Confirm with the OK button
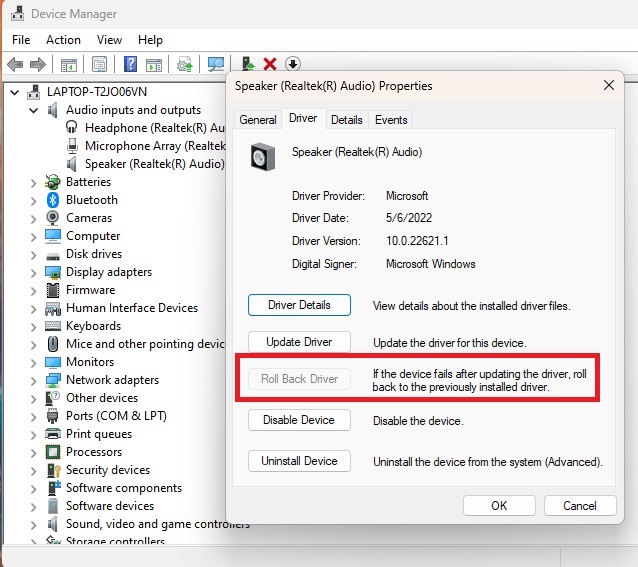 pyautogui.click(x=499, y=506)
